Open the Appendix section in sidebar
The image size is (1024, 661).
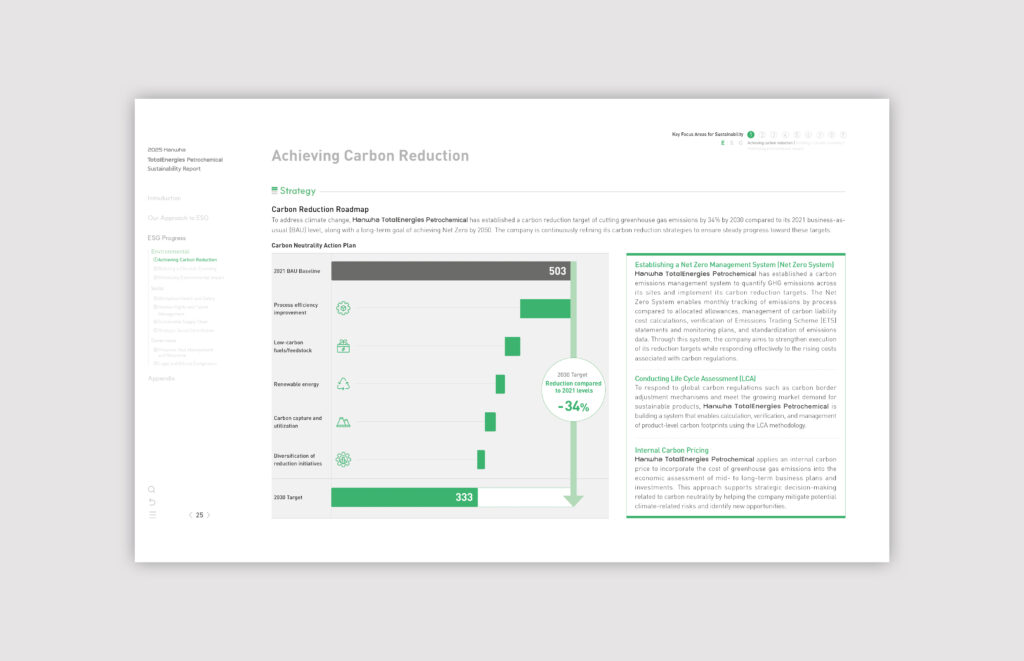click(x=161, y=378)
